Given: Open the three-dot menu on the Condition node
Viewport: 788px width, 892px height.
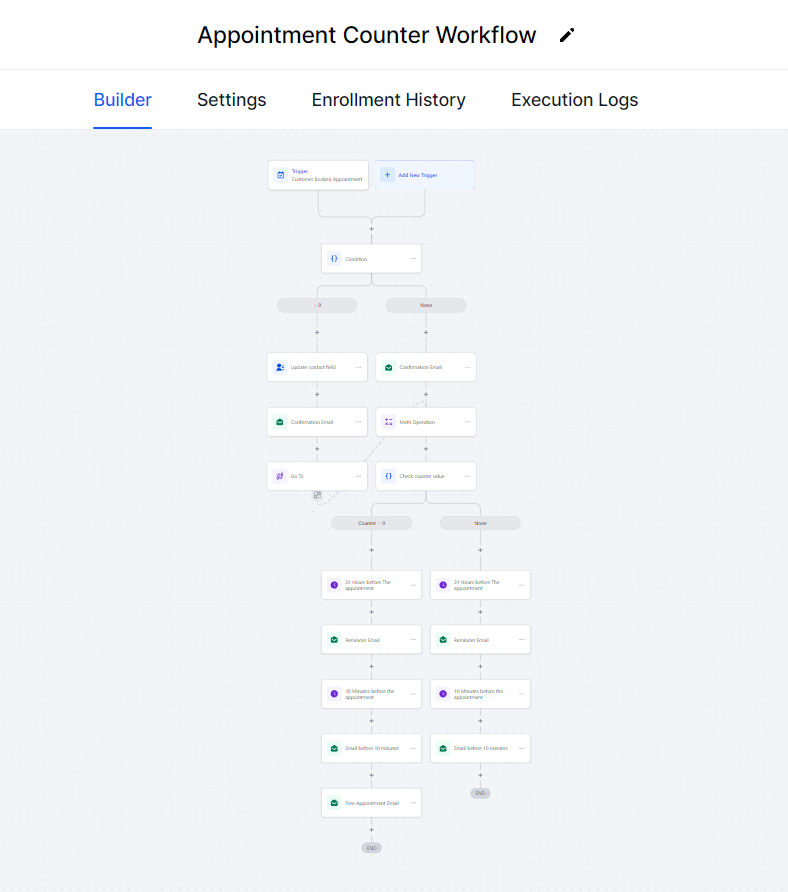Looking at the screenshot, I should click(x=413, y=258).
